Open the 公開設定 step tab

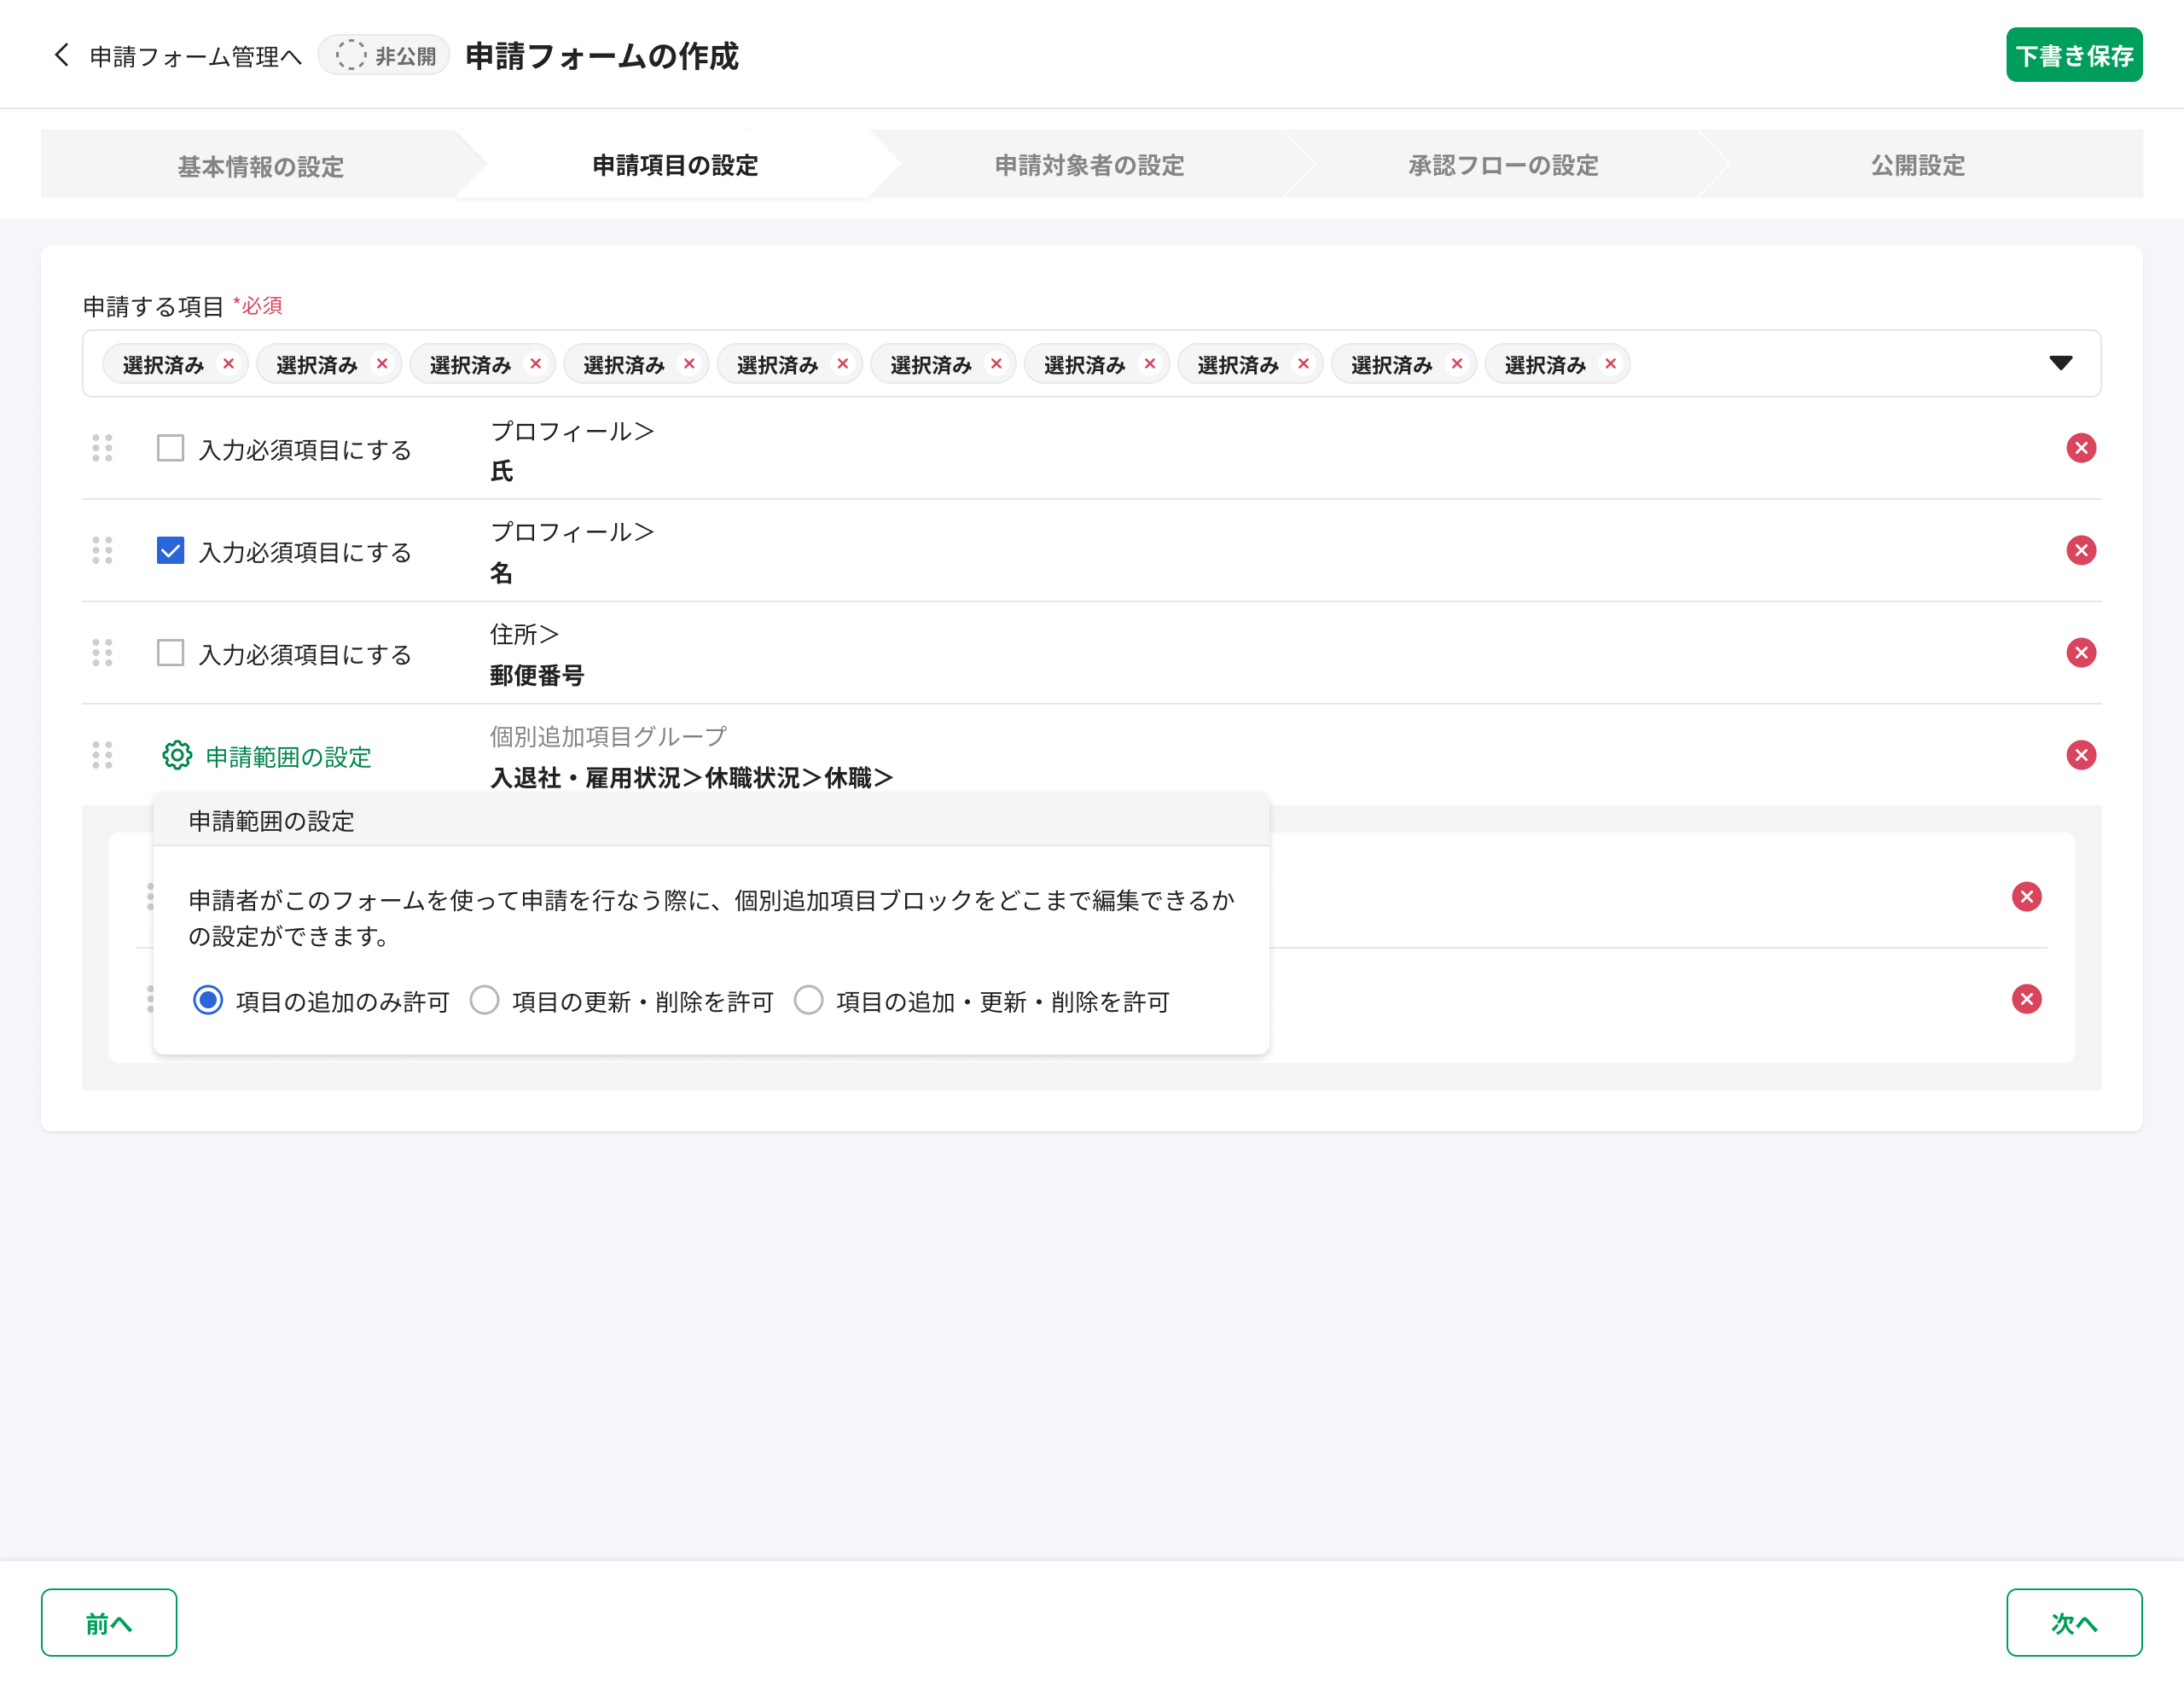[x=1915, y=165]
